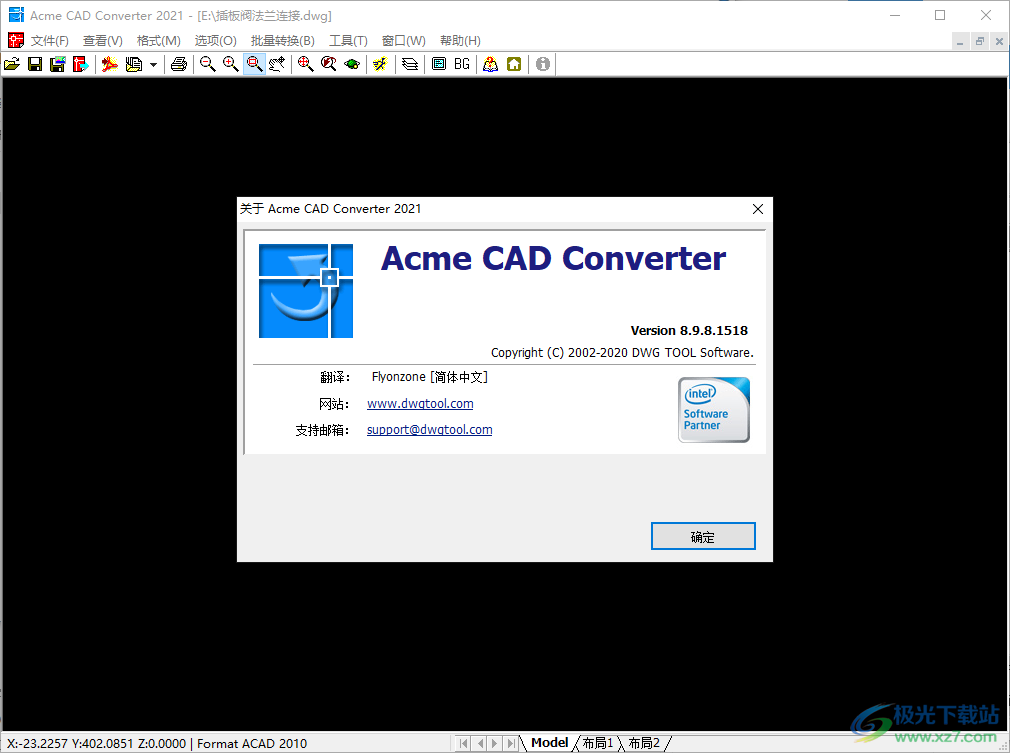The height and width of the screenshot is (753, 1010).
Task: Toggle background color with BG button
Action: point(462,64)
